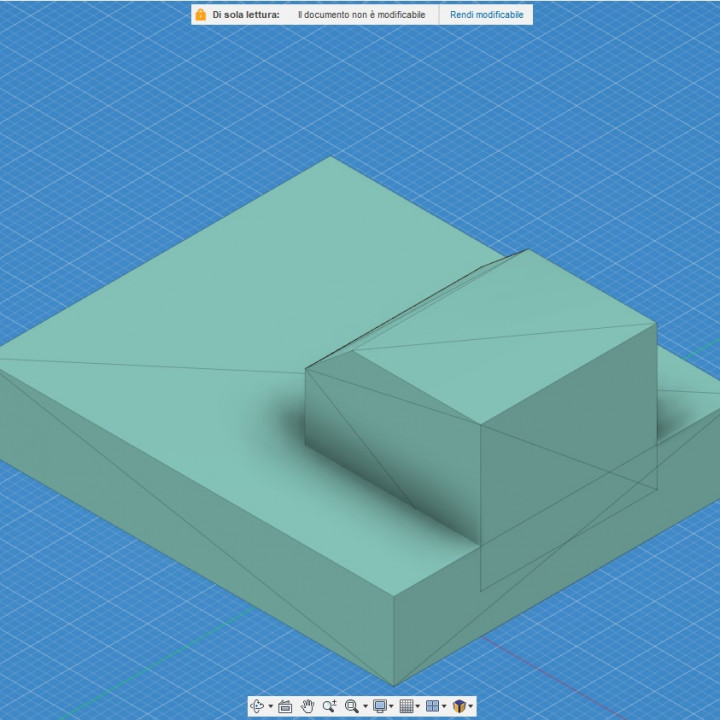The width and height of the screenshot is (720, 720).
Task: Select the Zoom tool with plus sign
Action: click(x=329, y=706)
